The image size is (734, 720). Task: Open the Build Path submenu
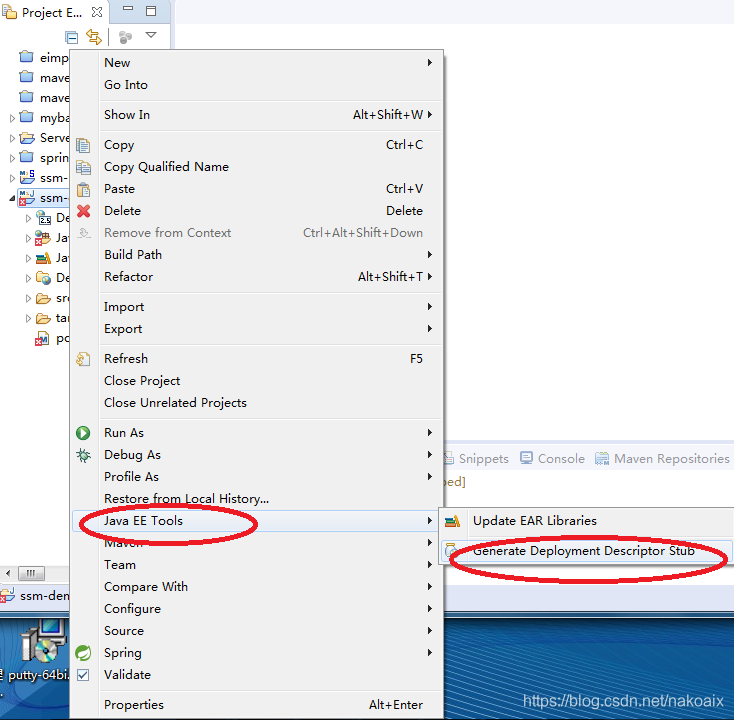[x=257, y=255]
